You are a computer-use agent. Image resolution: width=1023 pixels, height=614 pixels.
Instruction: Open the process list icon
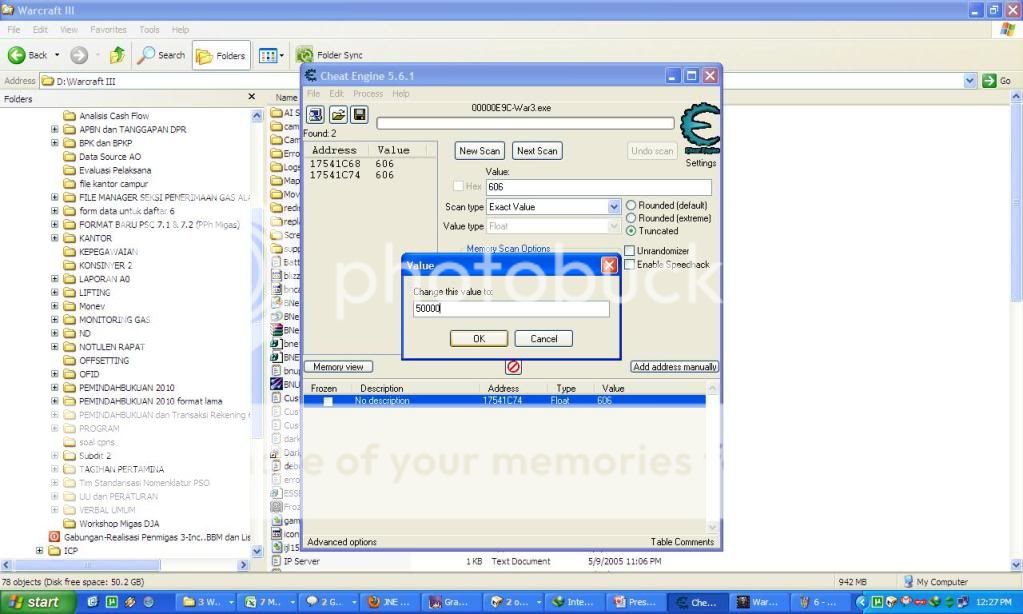click(315, 115)
